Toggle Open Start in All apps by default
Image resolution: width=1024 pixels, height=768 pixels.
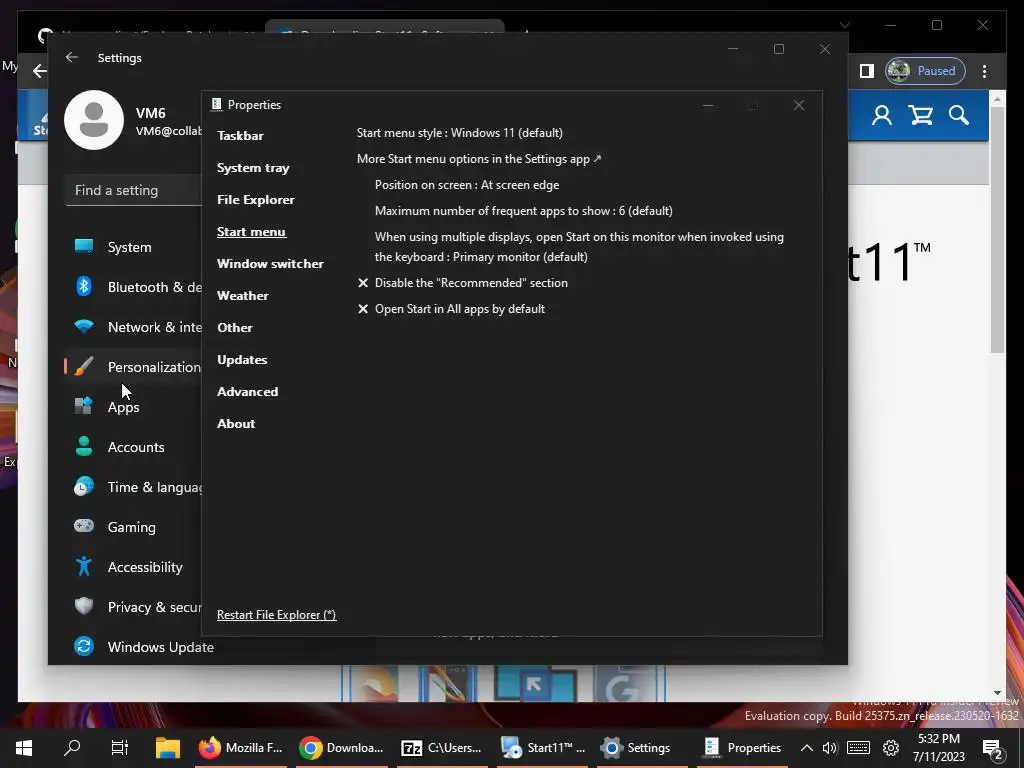(x=451, y=309)
